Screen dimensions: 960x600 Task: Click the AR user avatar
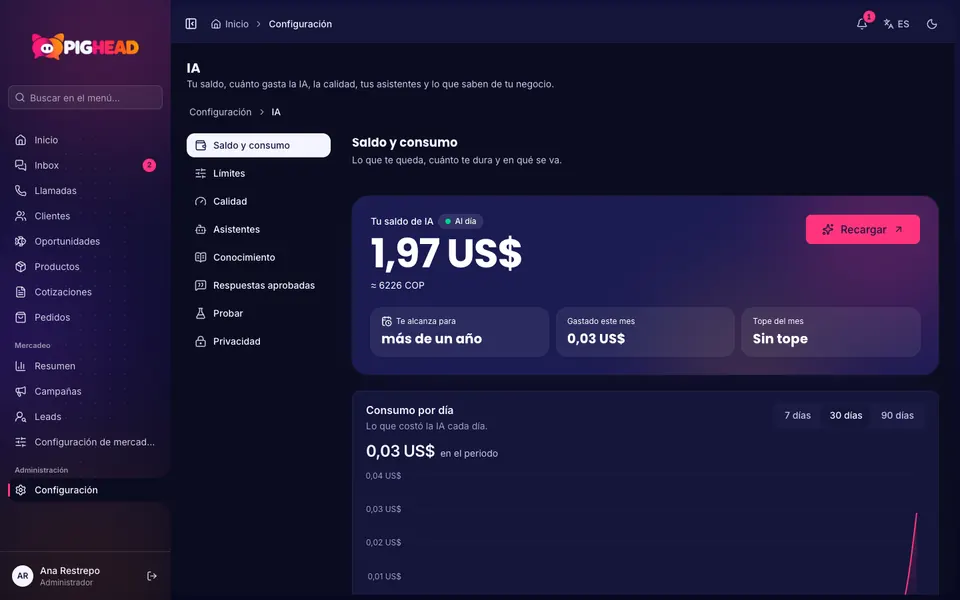point(23,576)
